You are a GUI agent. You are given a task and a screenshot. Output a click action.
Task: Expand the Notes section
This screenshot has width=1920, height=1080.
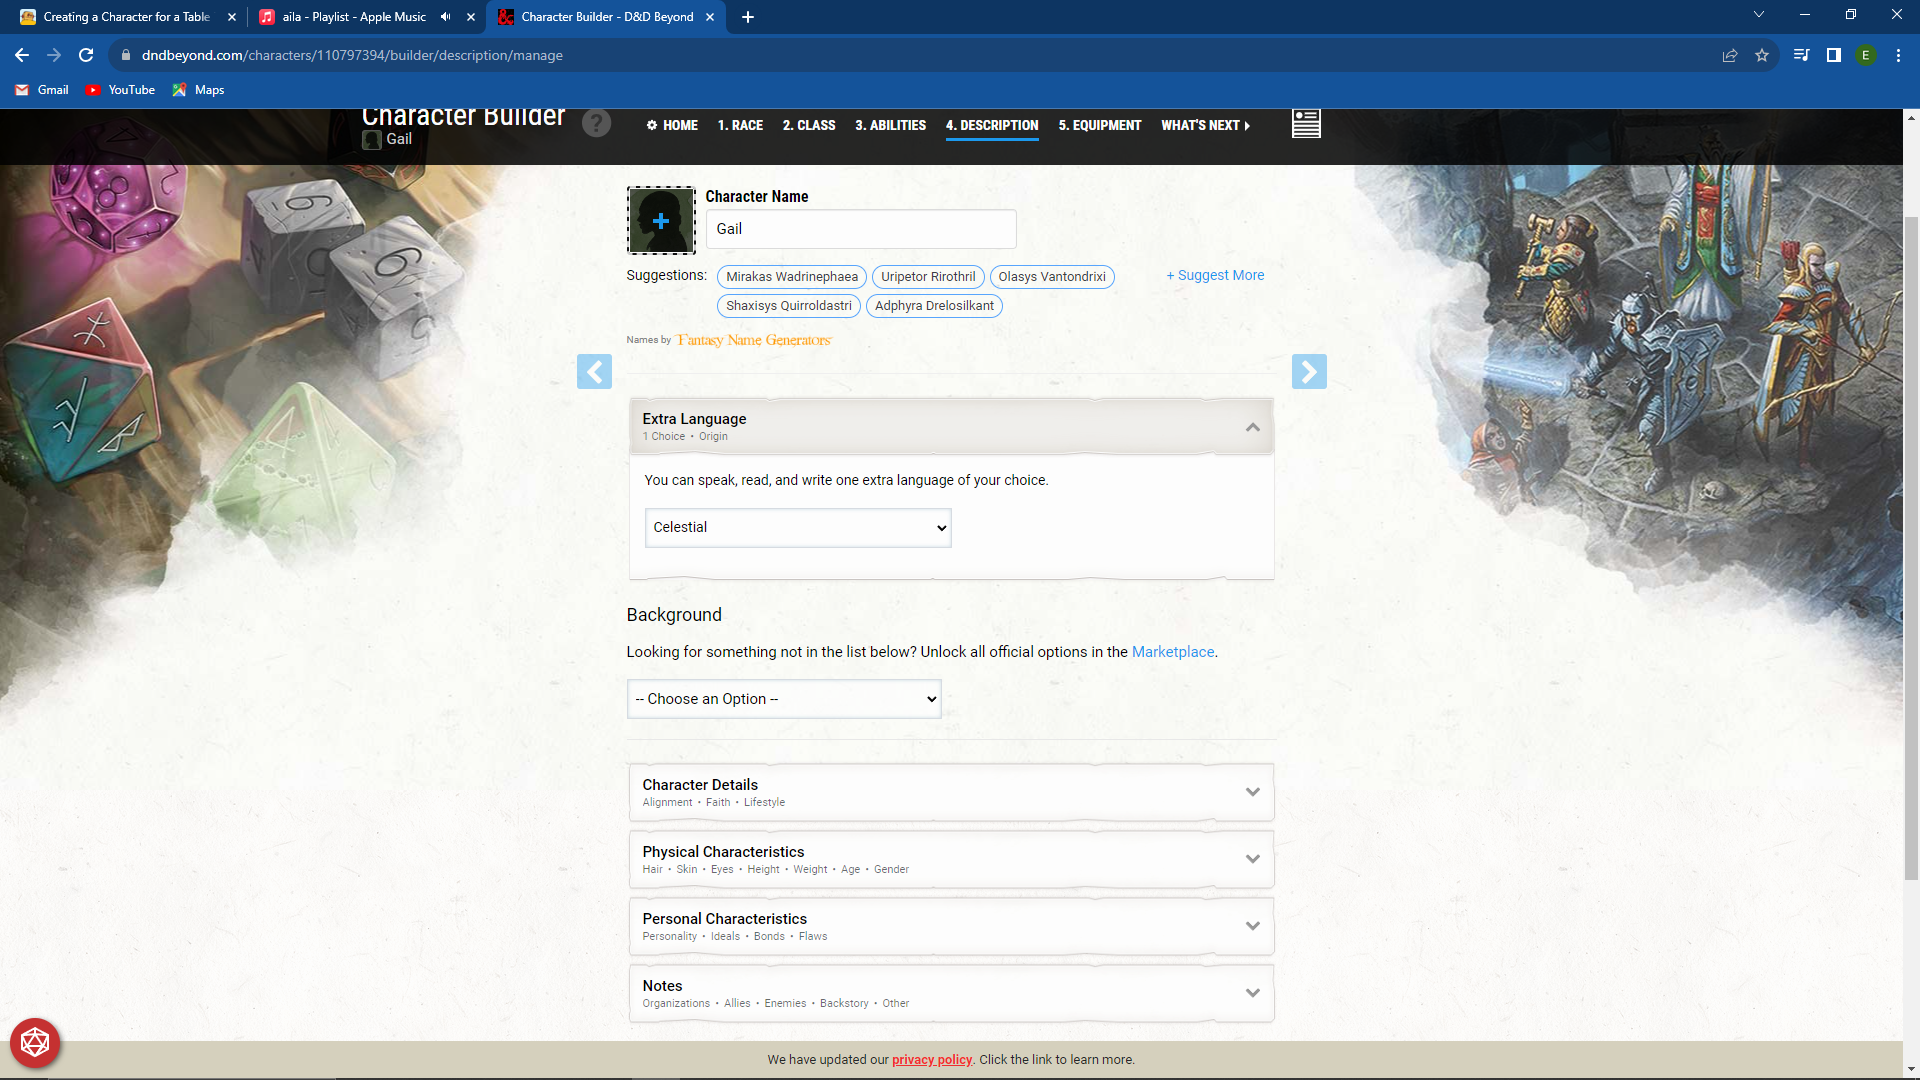[x=1252, y=992]
